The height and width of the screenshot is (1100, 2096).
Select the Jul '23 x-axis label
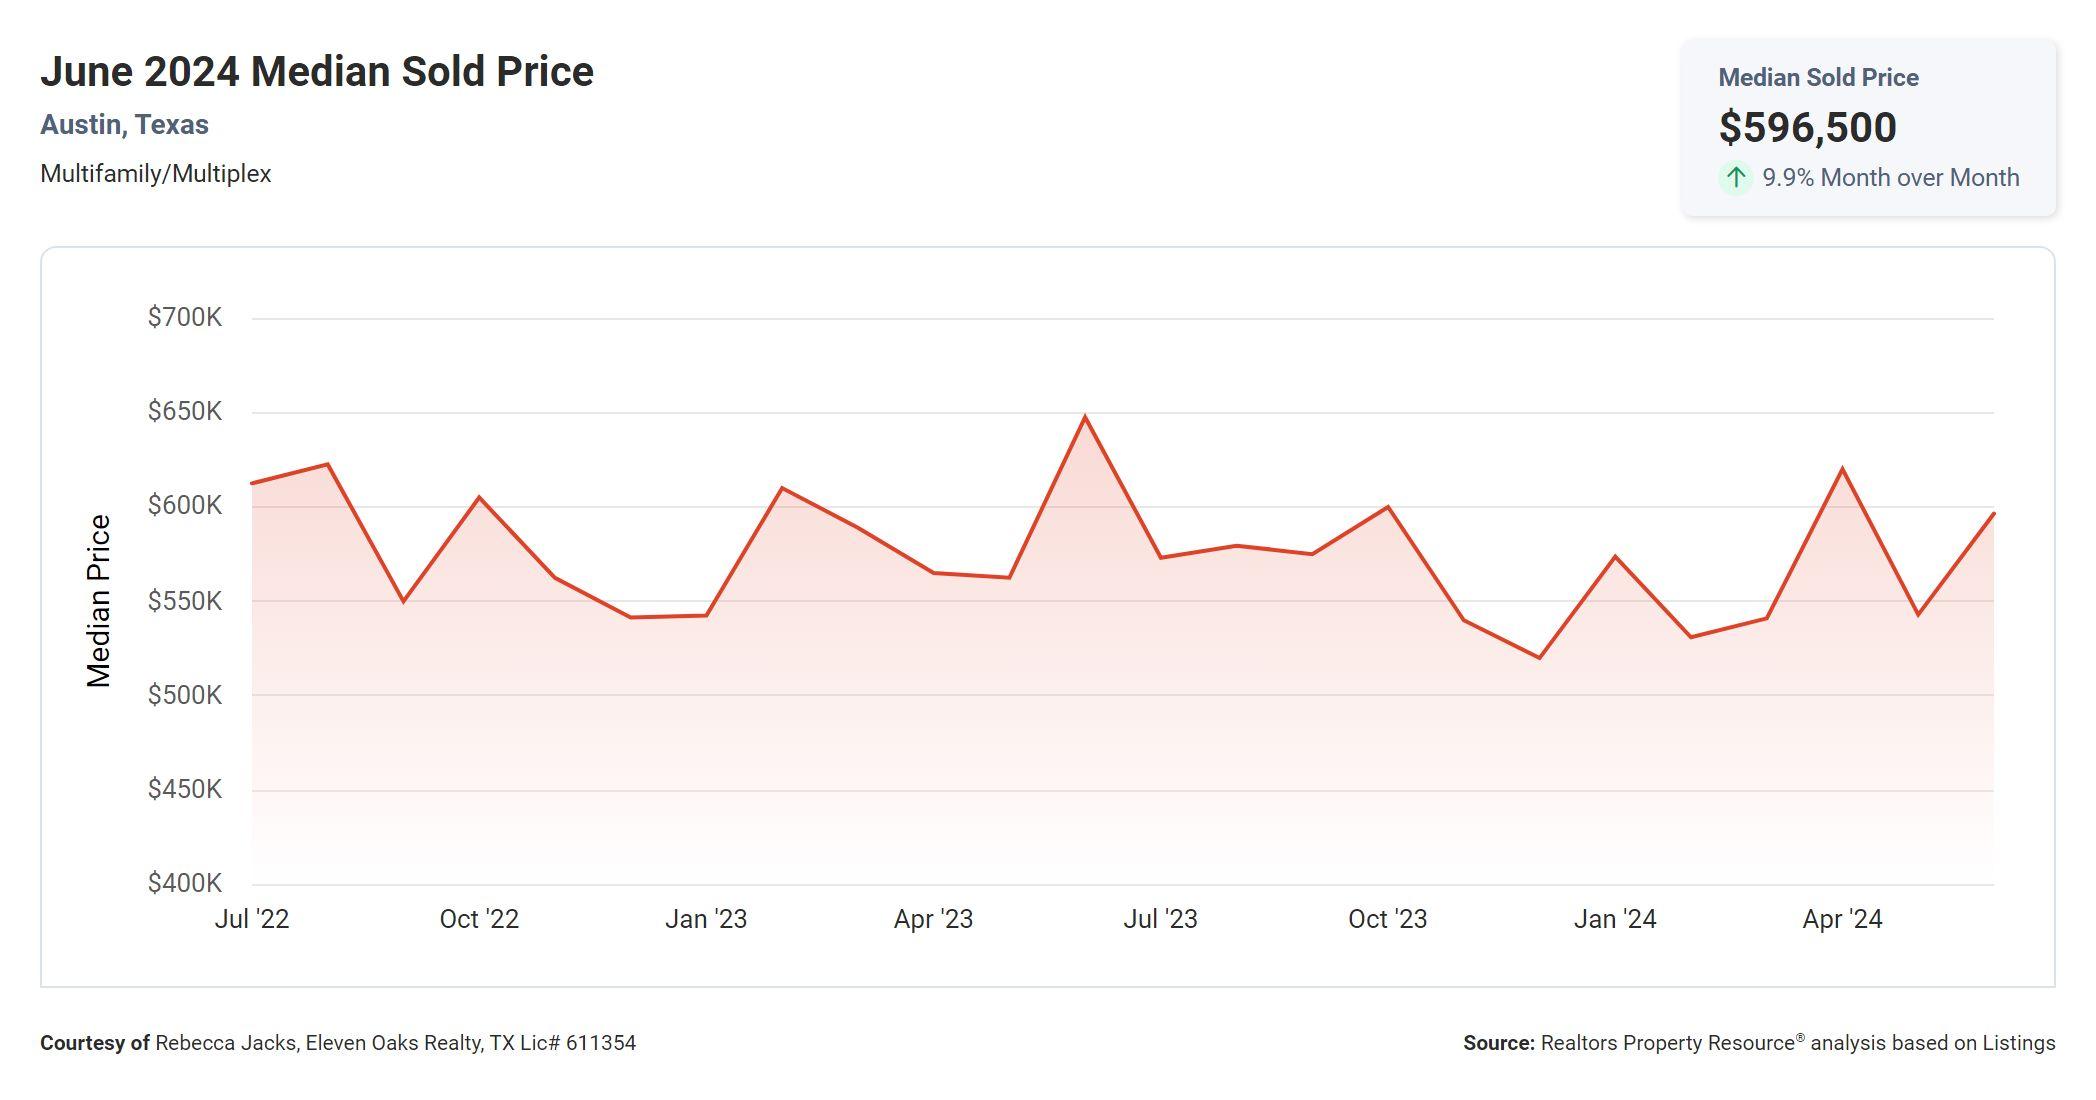coord(1160,919)
